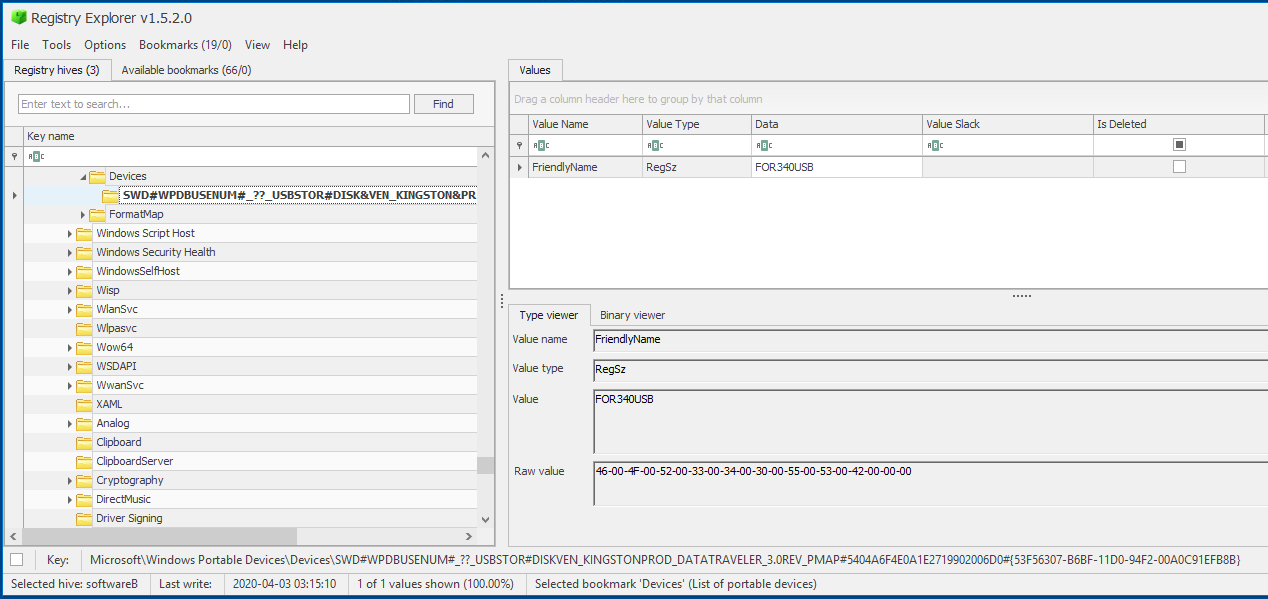Click the Wlpasvc folder icon
1268x599 pixels.
(84, 329)
